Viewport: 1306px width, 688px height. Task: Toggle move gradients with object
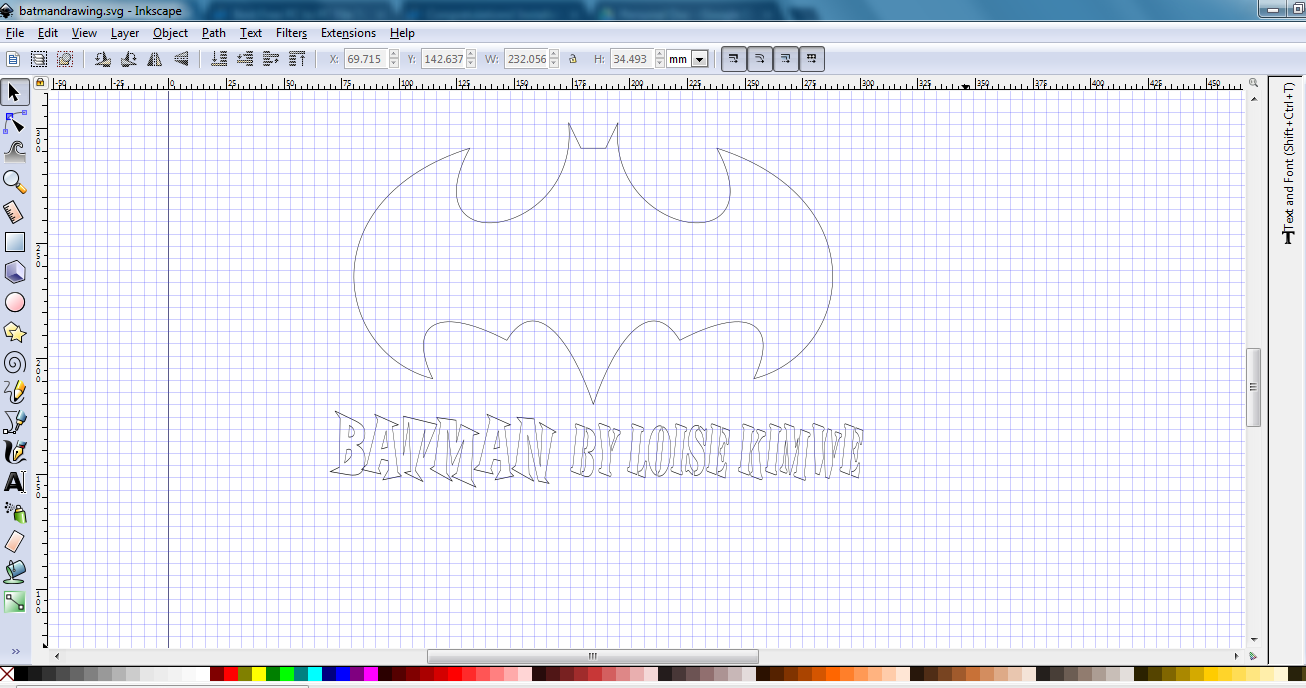[x=786, y=59]
